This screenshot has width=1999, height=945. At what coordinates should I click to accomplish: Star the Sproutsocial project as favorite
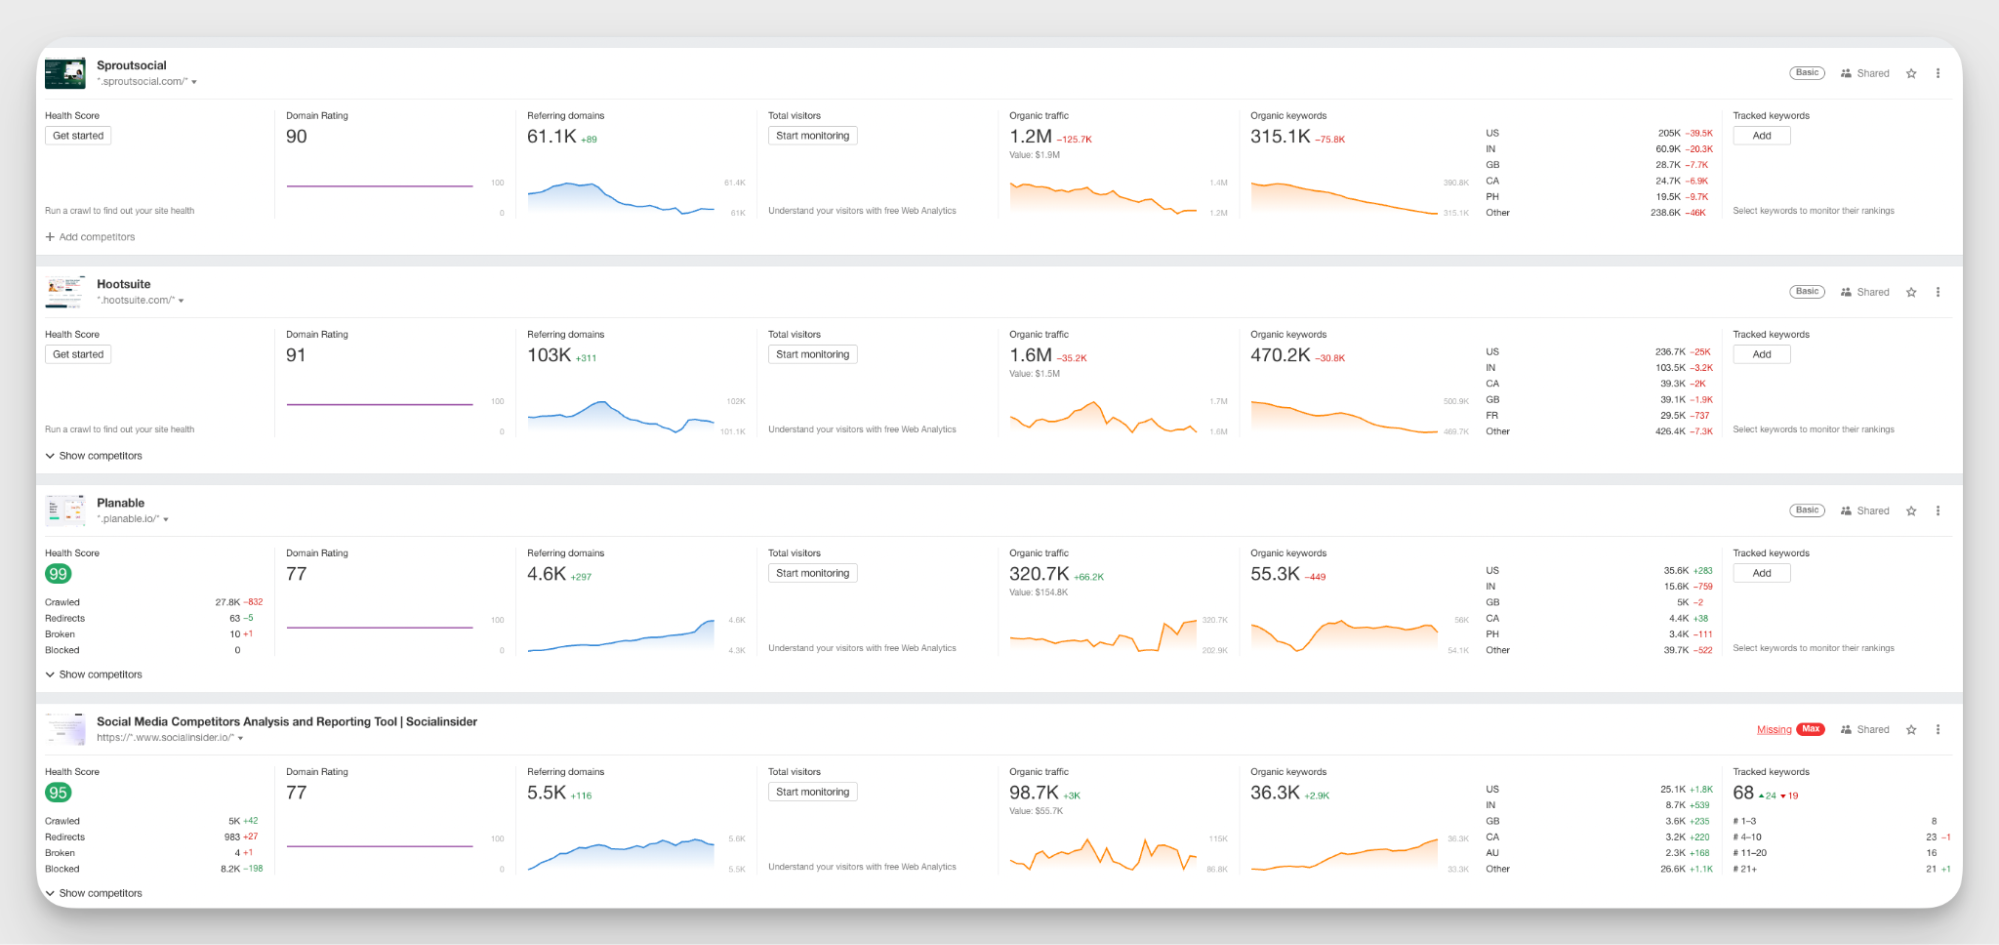click(x=1911, y=73)
